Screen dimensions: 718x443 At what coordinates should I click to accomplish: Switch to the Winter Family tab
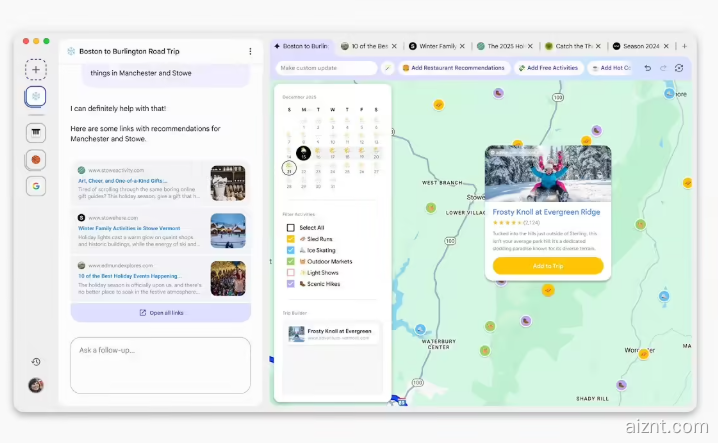tap(432, 46)
